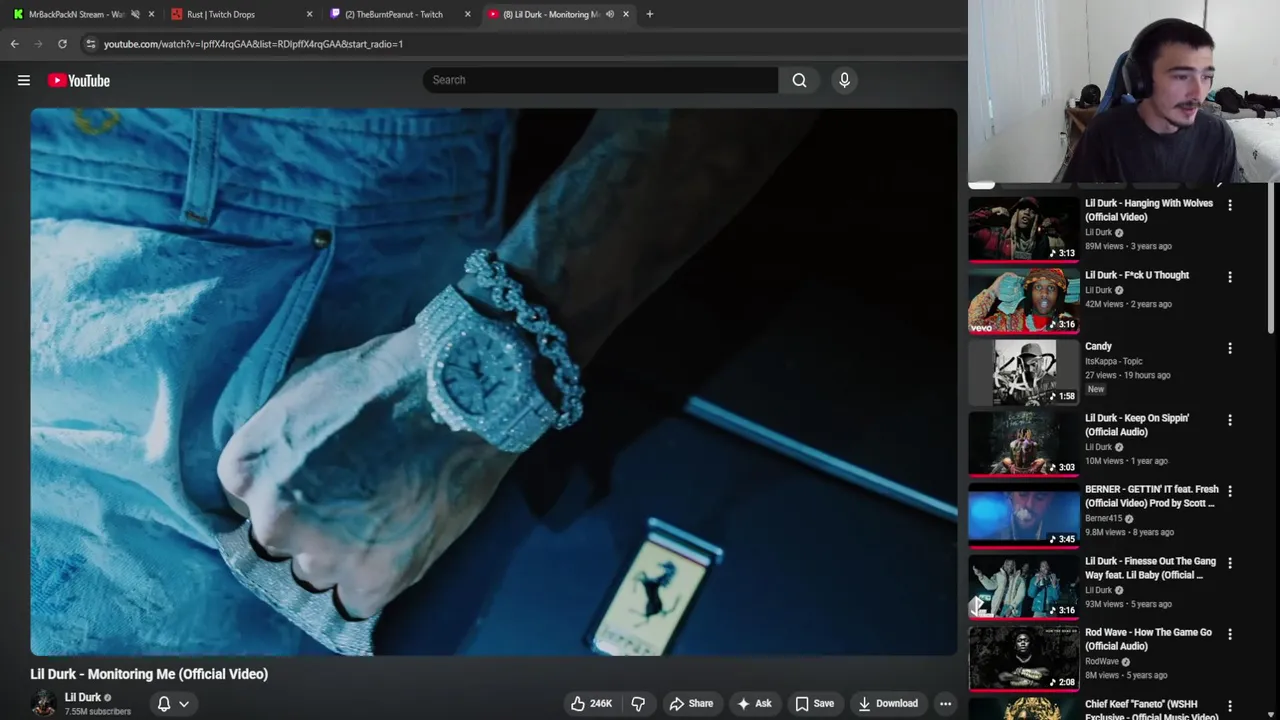
Task: Toggle the notification bell for Lil Durk
Action: (x=164, y=703)
